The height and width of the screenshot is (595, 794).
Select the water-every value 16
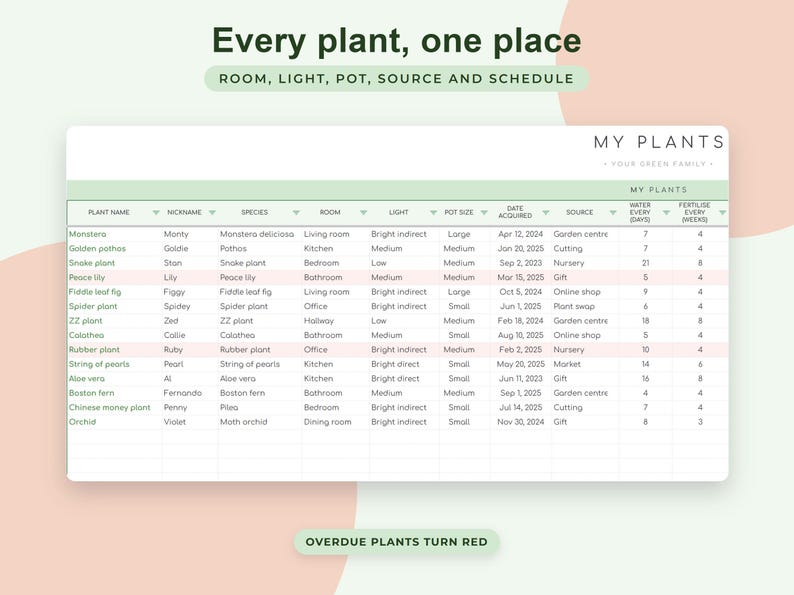(645, 378)
